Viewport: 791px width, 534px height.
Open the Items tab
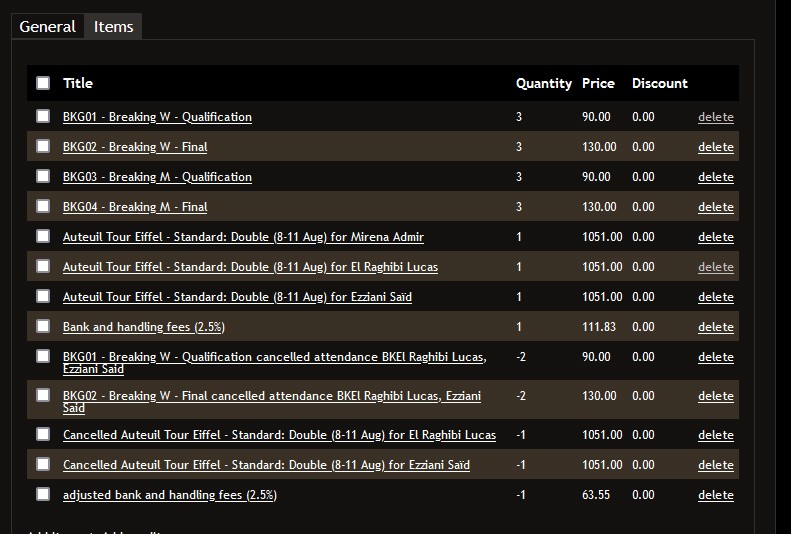(113, 27)
